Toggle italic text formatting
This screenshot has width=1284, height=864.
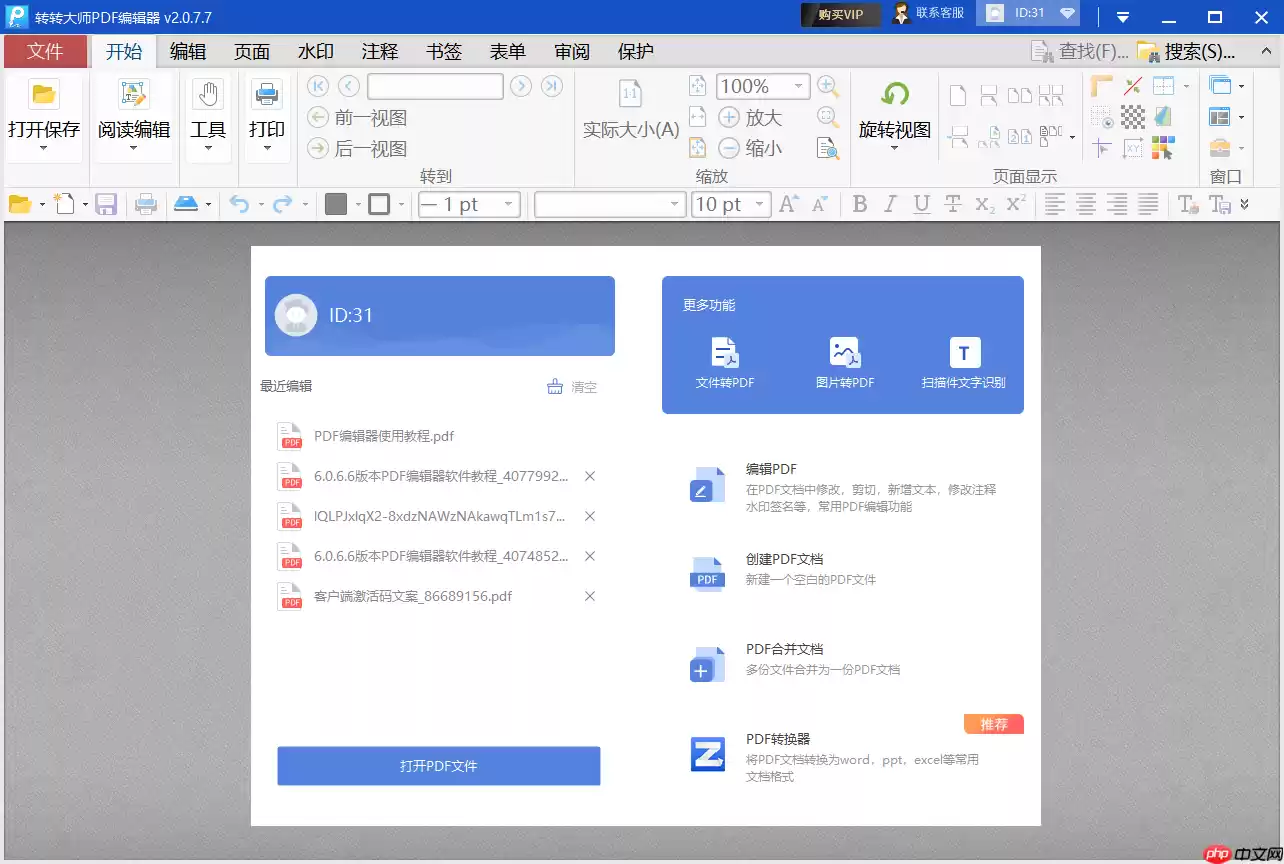tap(890, 204)
